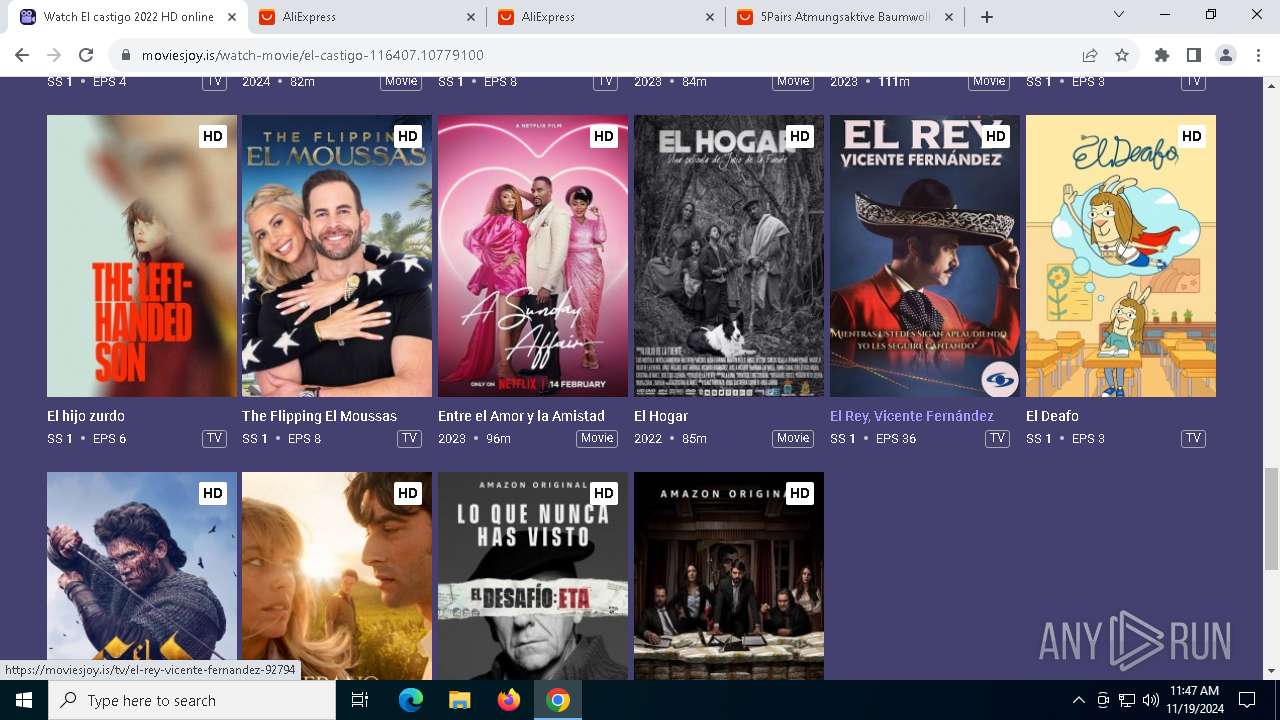Screen dimensions: 1280x720
Task: Close the first AliExpress tab
Action: 471,17
